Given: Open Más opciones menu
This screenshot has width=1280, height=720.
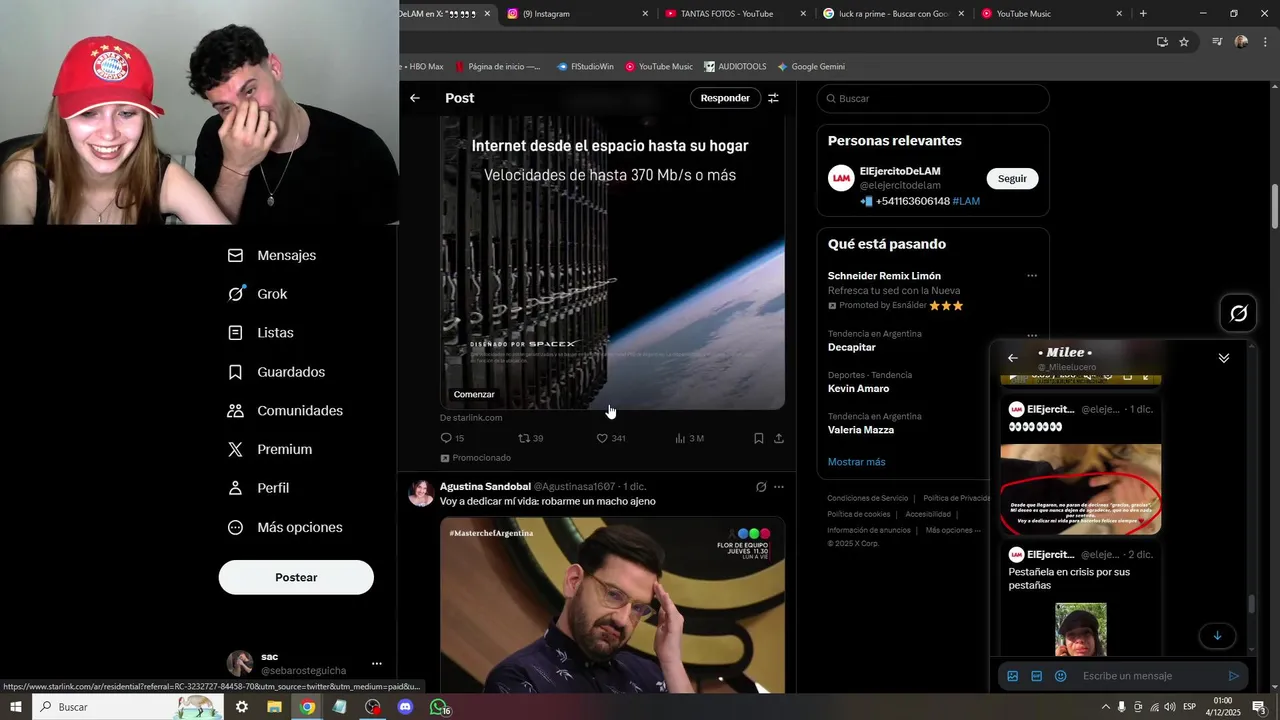Looking at the screenshot, I should point(285,527).
